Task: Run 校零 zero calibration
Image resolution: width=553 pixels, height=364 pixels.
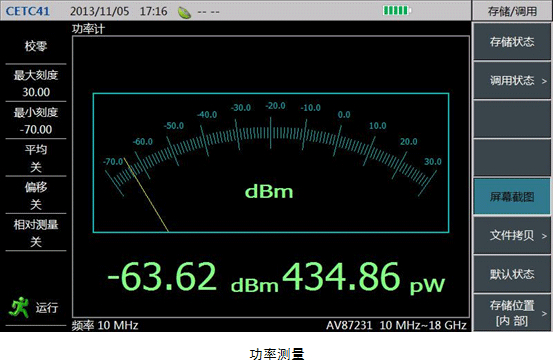Action: point(36,46)
